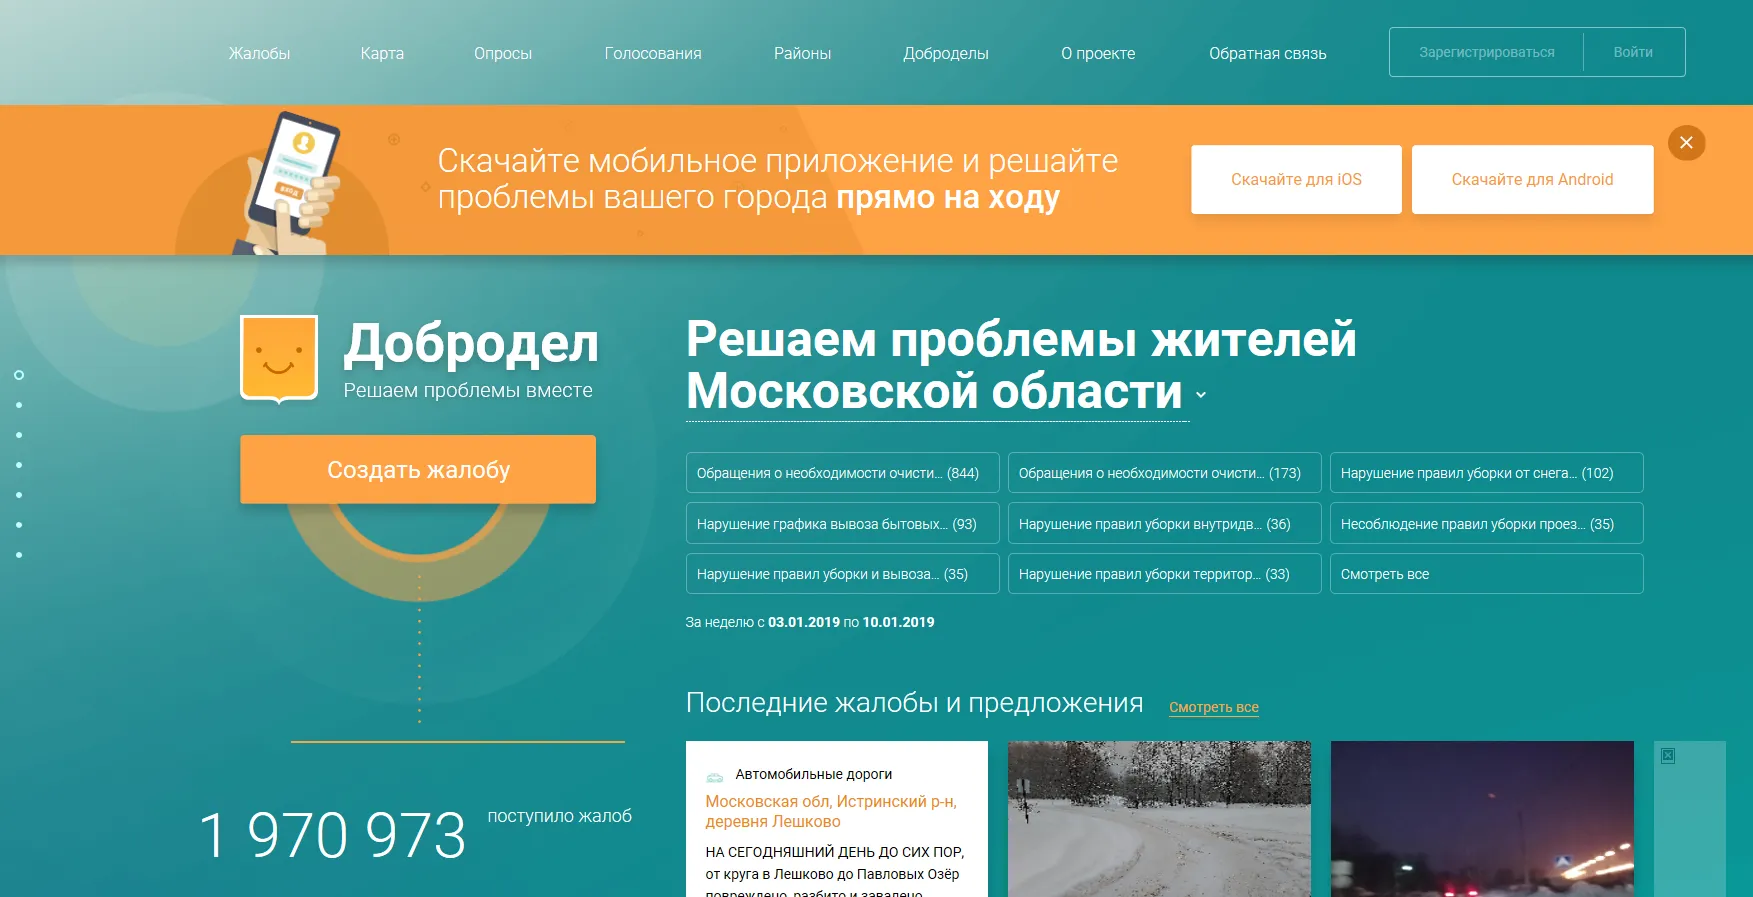Image resolution: width=1753 pixels, height=897 pixels.
Task: Select the first page indicator dot
Action: (x=19, y=375)
